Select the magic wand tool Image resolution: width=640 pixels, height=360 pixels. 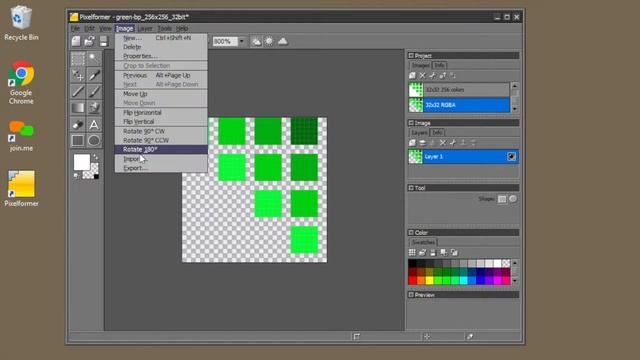tap(94, 59)
